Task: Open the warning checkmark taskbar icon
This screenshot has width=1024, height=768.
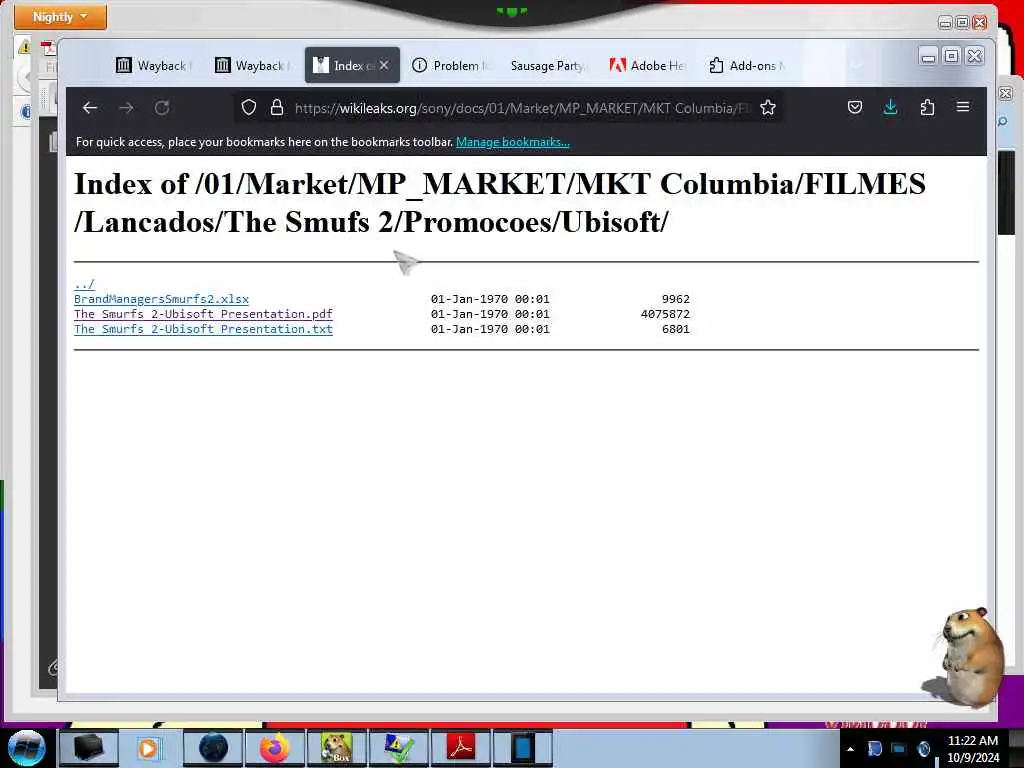Action: pos(398,748)
